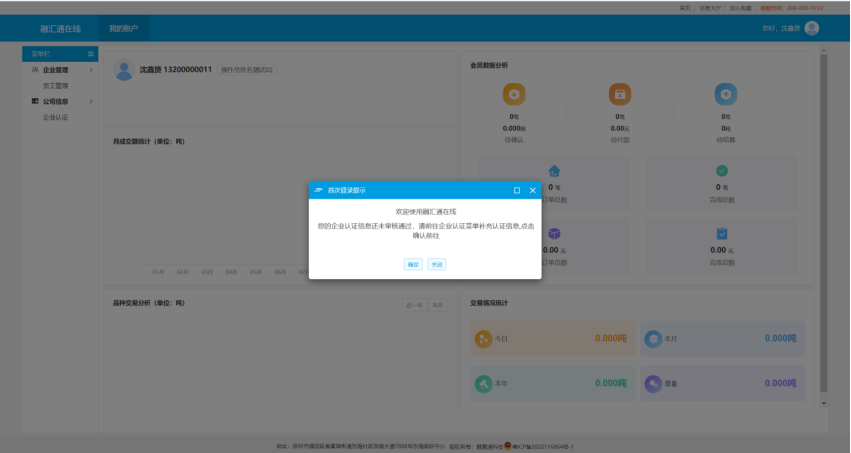Click the 今日 orange stat icon
The image size is (851, 453).
[x=483, y=339]
